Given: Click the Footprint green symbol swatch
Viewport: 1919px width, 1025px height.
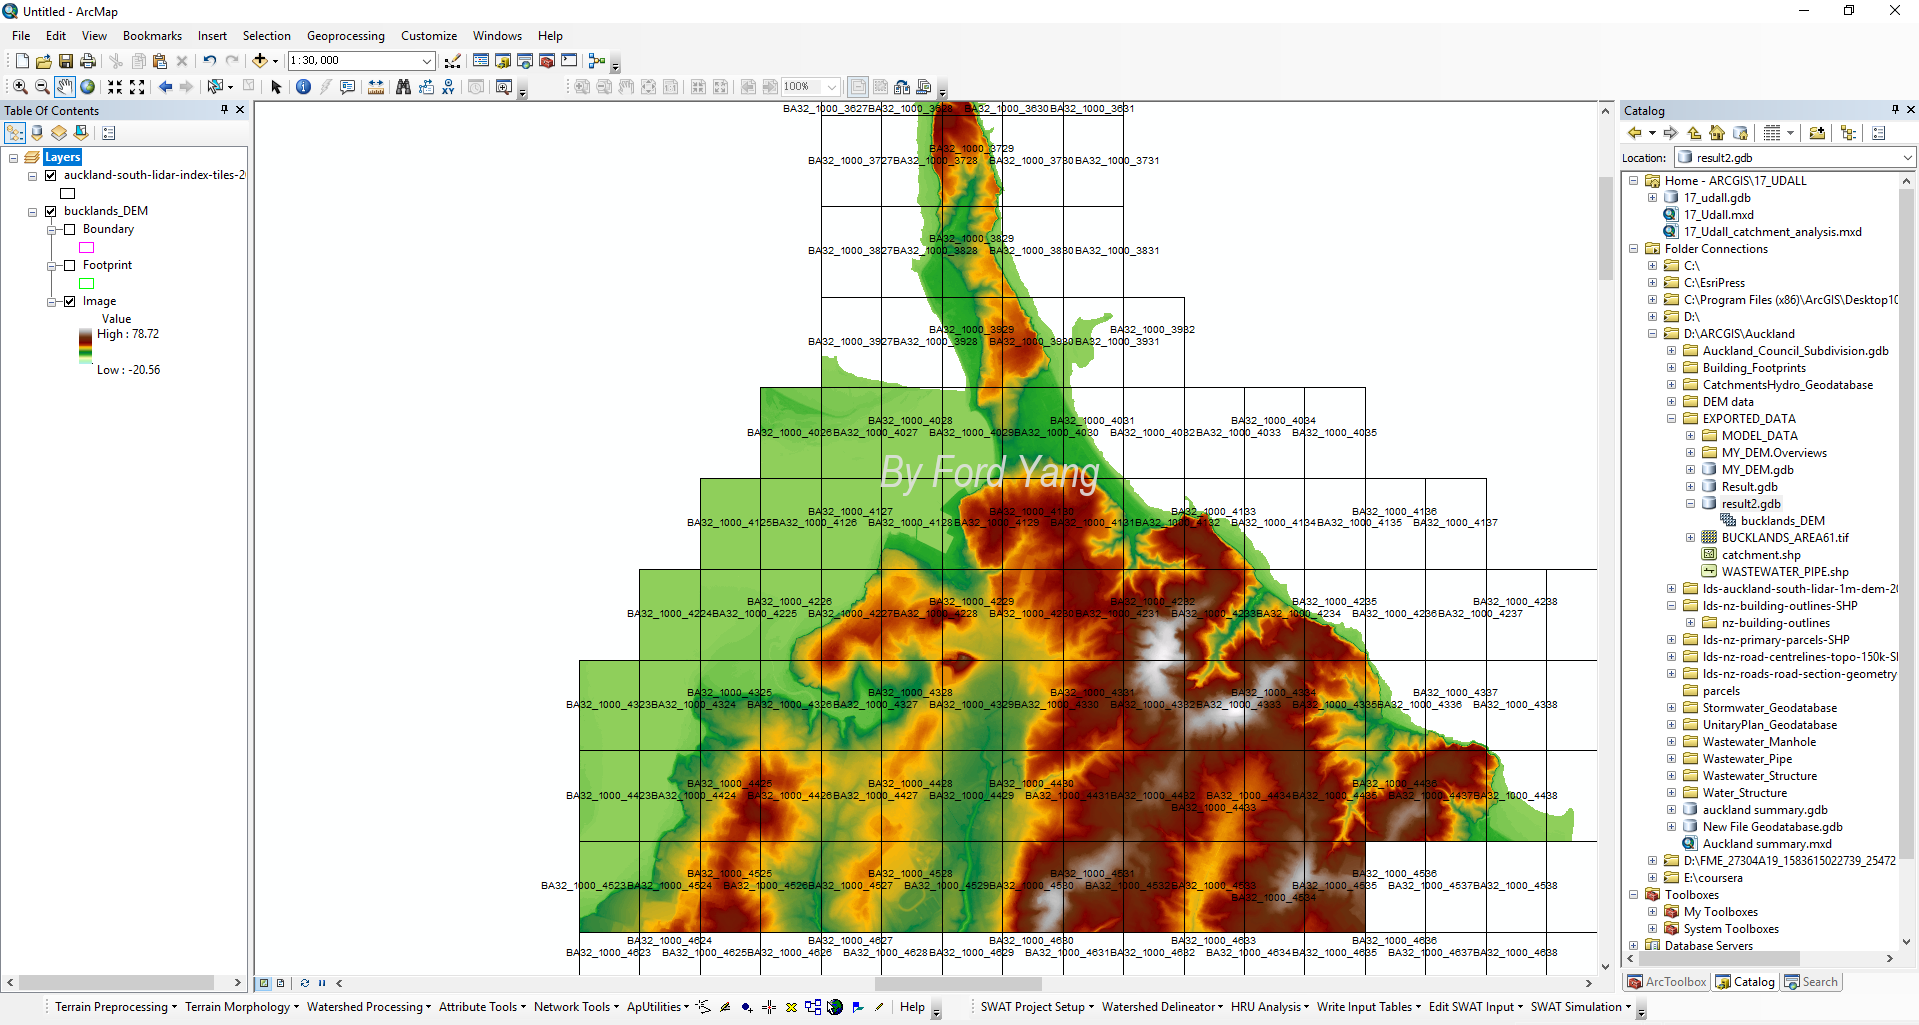Looking at the screenshot, I should pos(87,283).
